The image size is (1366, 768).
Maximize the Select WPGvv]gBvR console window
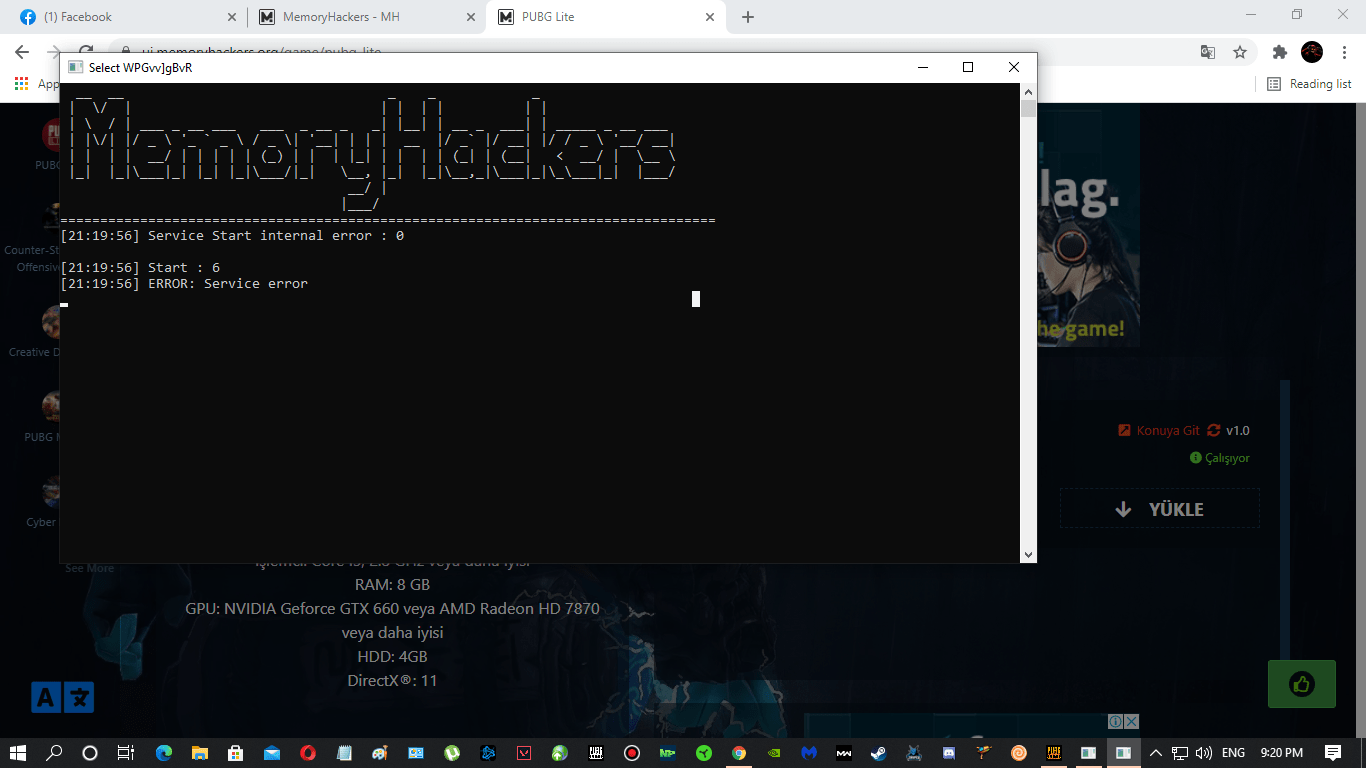point(968,67)
